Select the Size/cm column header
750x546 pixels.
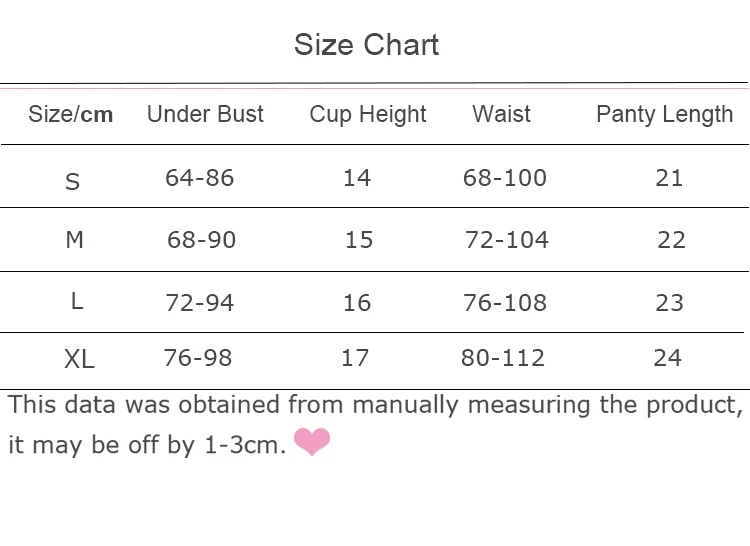(x=70, y=114)
